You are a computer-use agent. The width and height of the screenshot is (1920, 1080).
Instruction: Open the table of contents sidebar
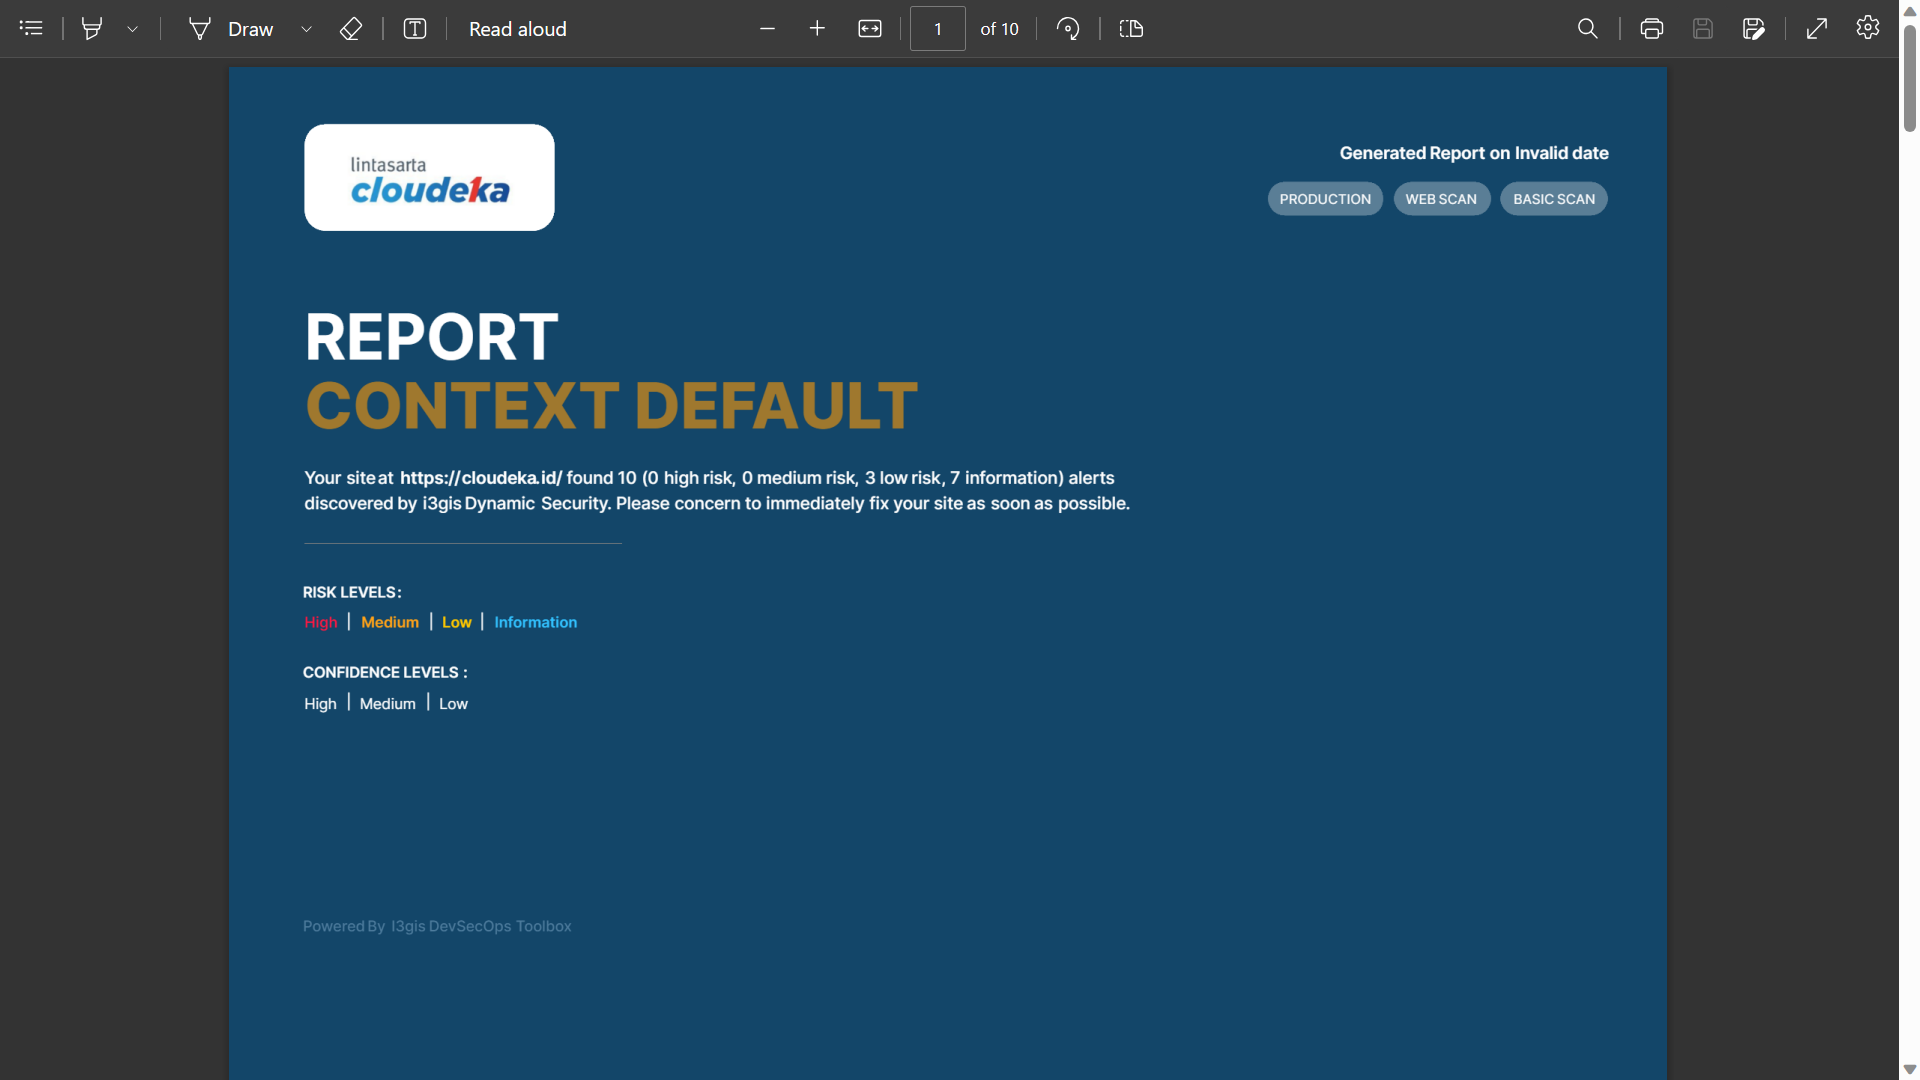pos(31,28)
